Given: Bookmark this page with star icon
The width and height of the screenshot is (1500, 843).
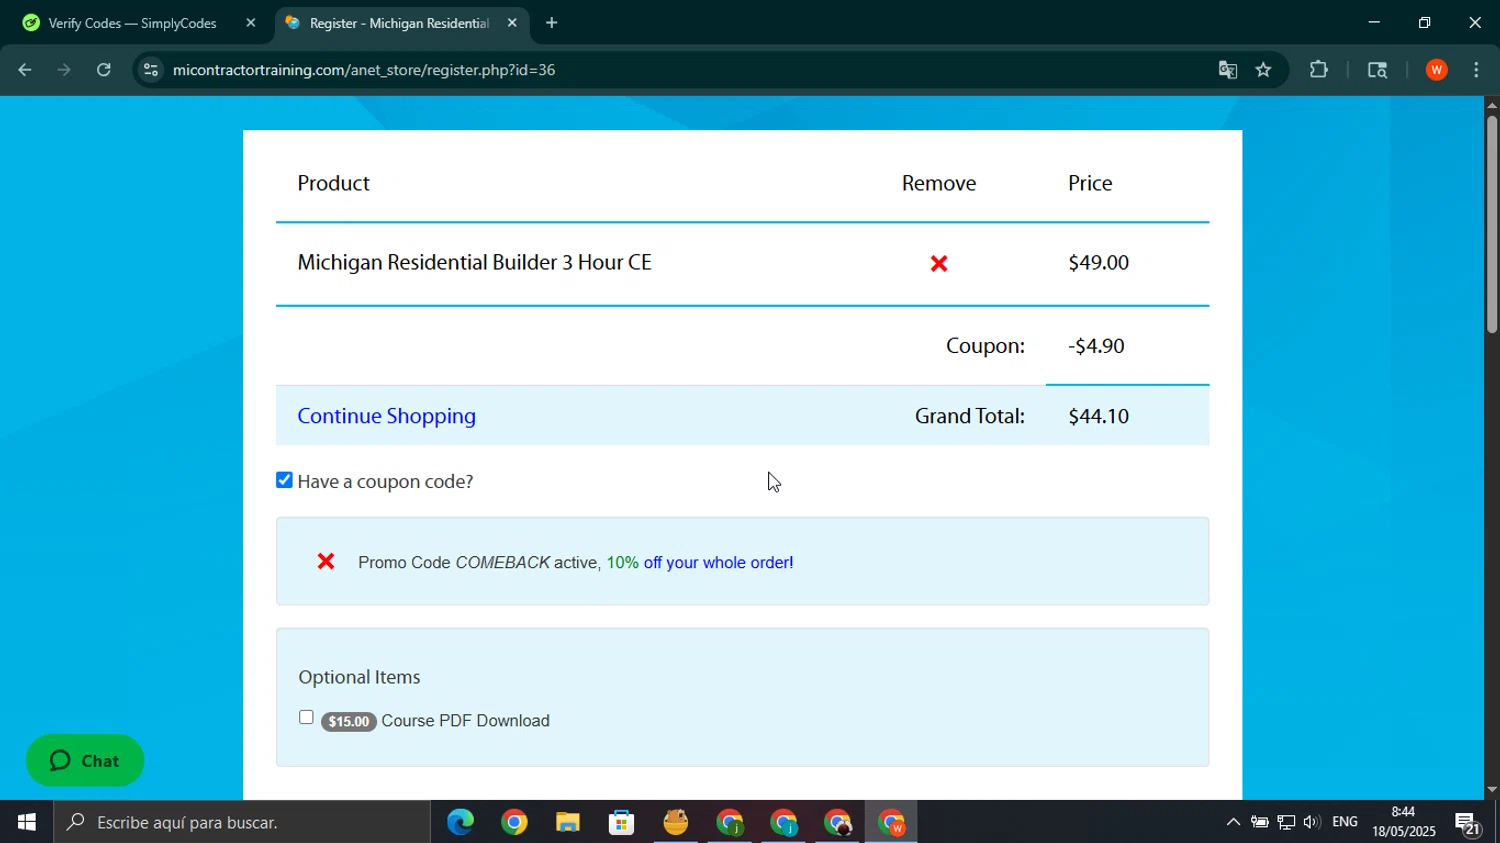Looking at the screenshot, I should [x=1264, y=70].
